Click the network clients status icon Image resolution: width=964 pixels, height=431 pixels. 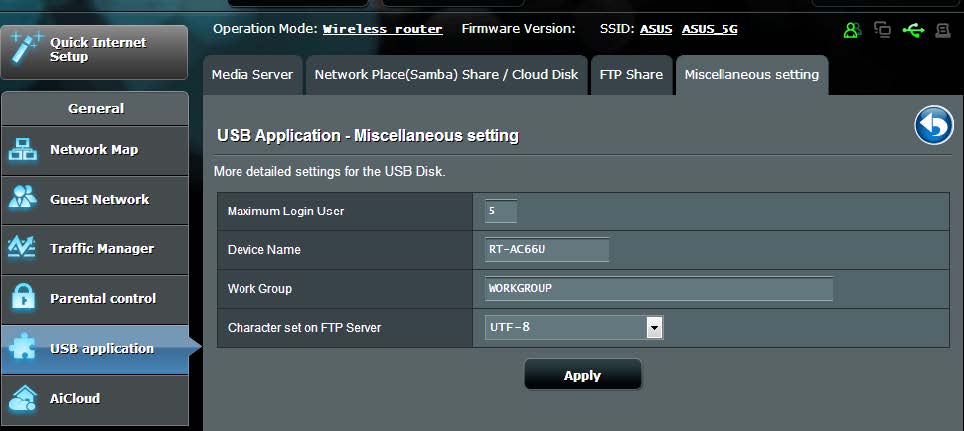(x=882, y=30)
